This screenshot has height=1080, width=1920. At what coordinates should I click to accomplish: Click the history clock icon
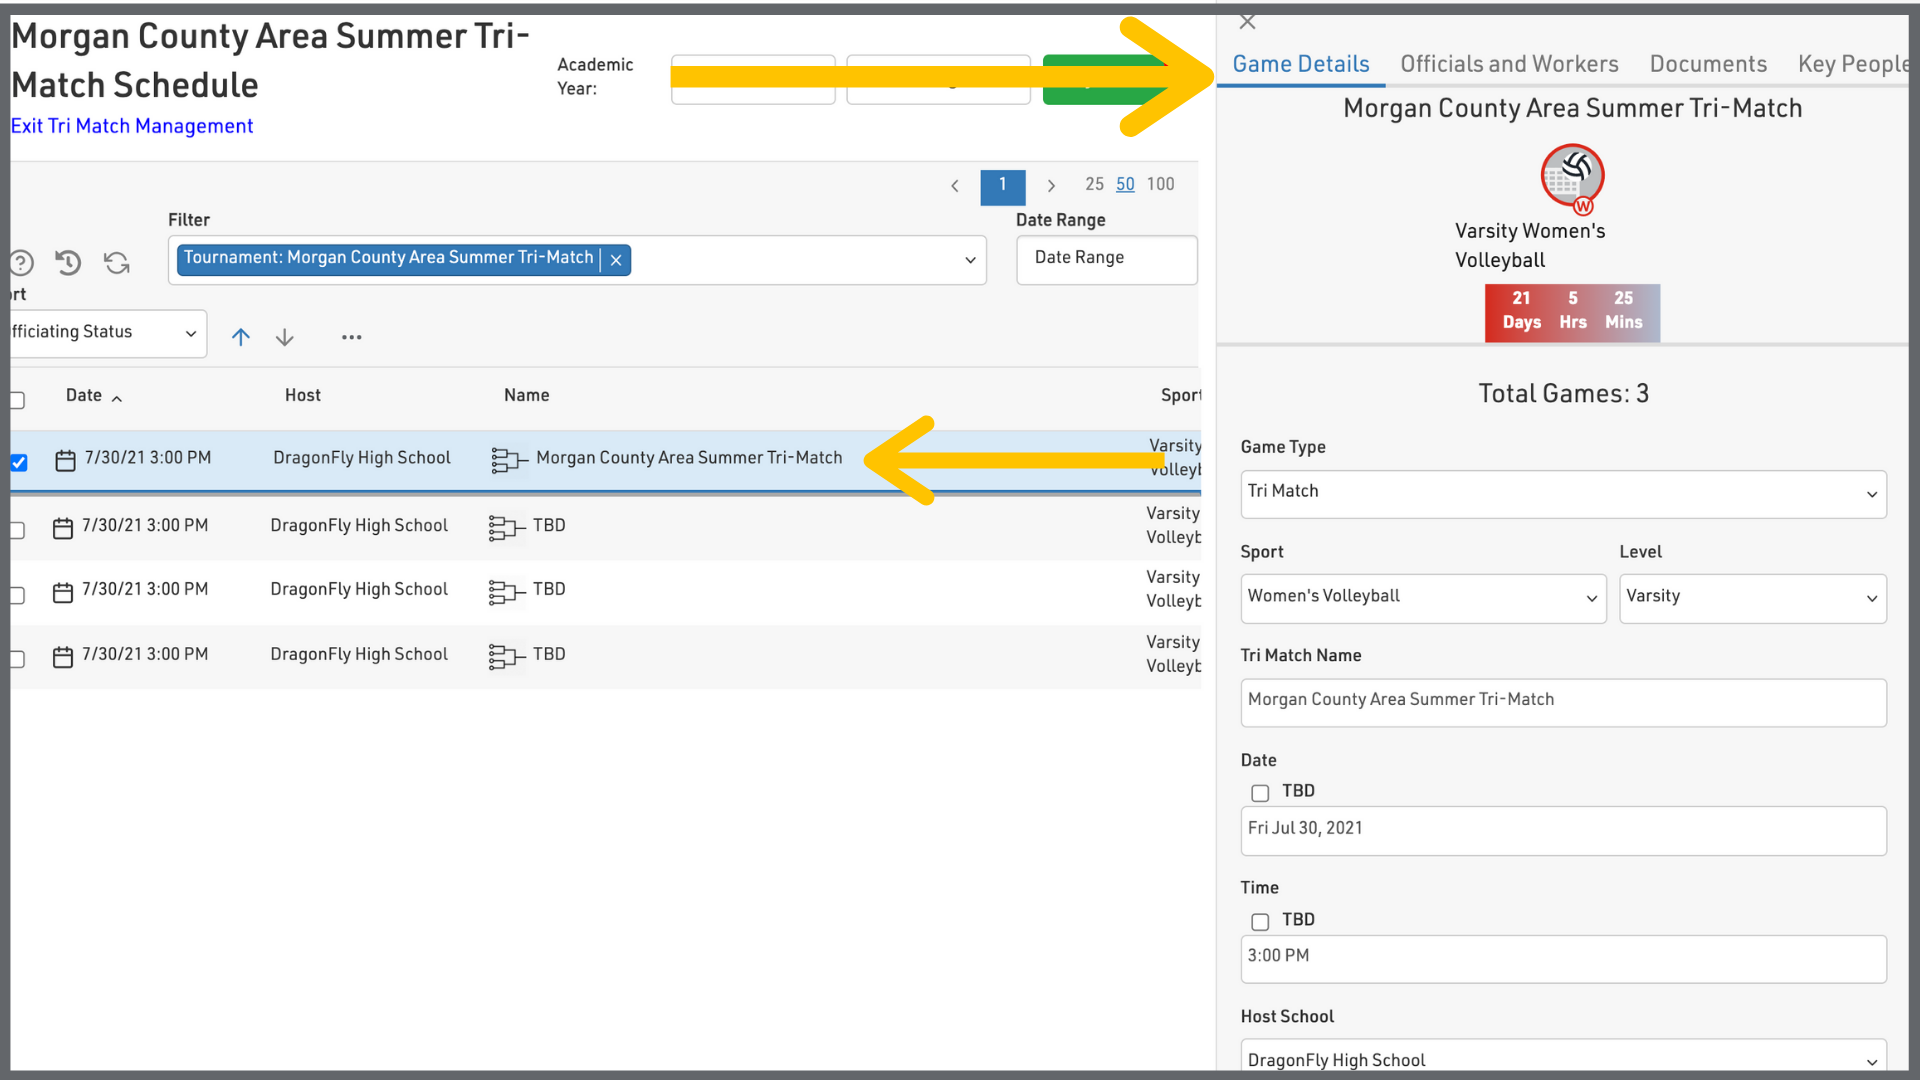68,263
